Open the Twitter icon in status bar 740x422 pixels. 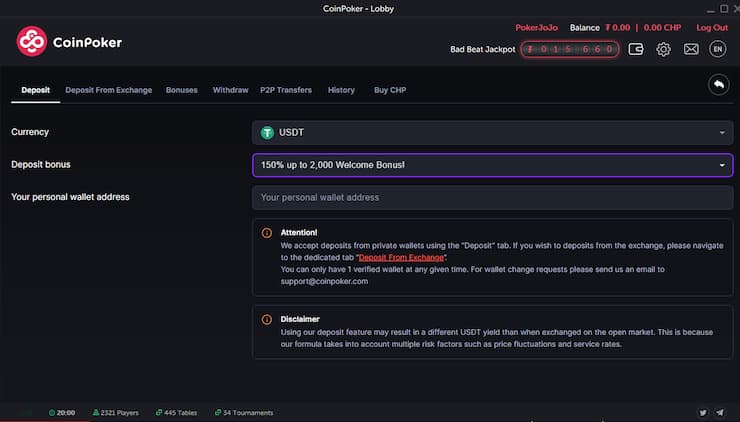pos(703,413)
